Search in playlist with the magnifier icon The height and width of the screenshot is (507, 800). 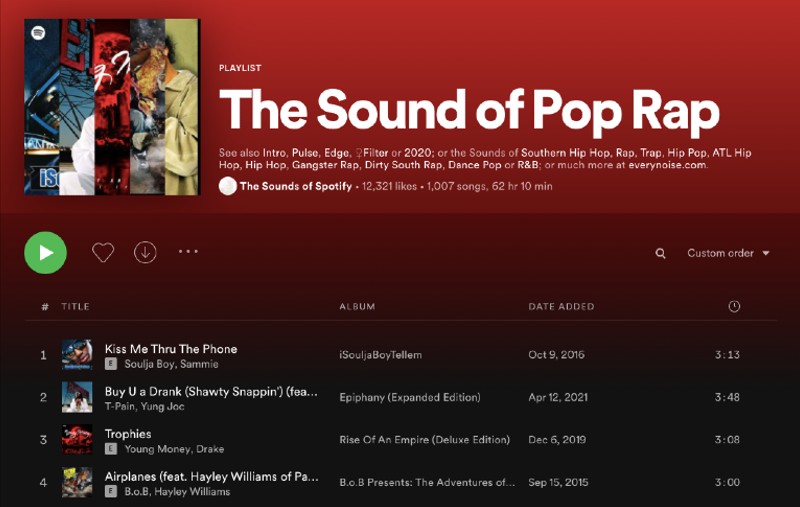coord(660,253)
